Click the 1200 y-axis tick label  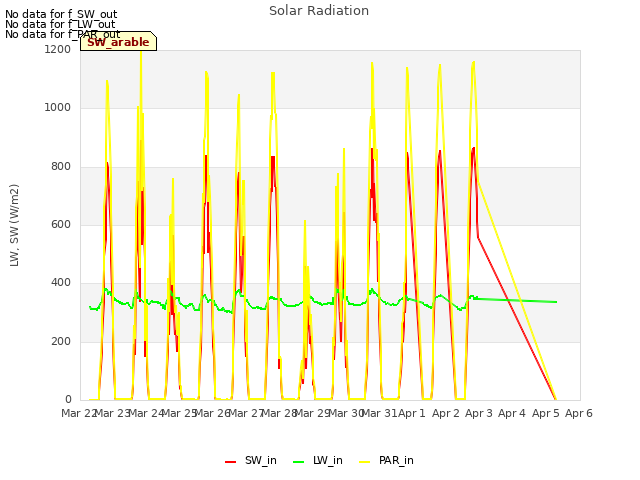pos(58,49)
